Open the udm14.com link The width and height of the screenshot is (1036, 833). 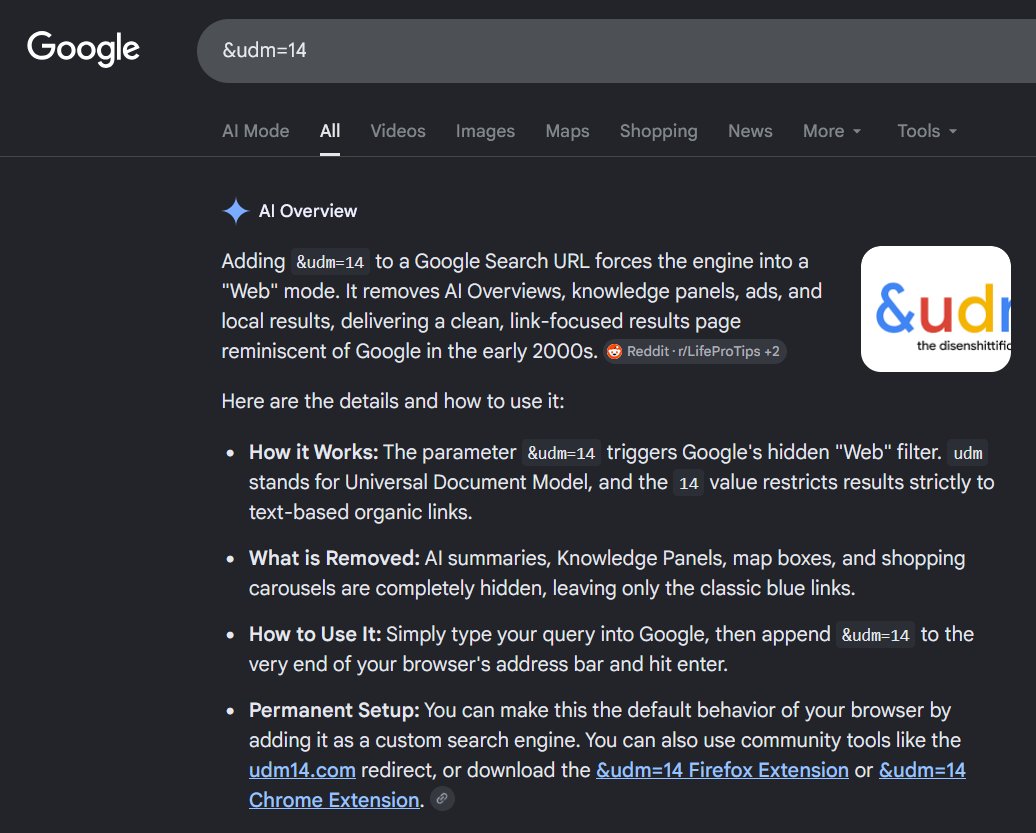302,770
